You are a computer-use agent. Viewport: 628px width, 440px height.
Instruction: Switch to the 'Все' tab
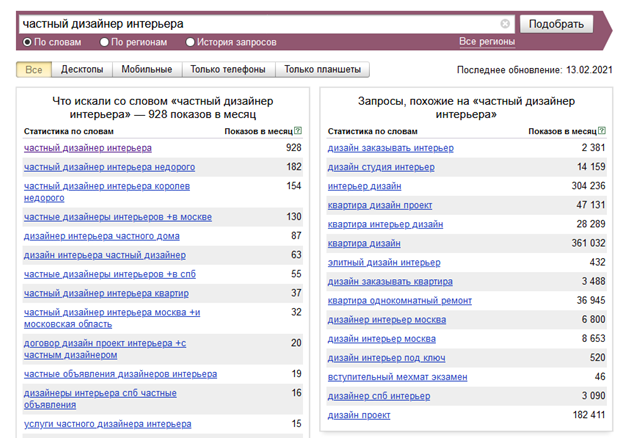coord(34,70)
